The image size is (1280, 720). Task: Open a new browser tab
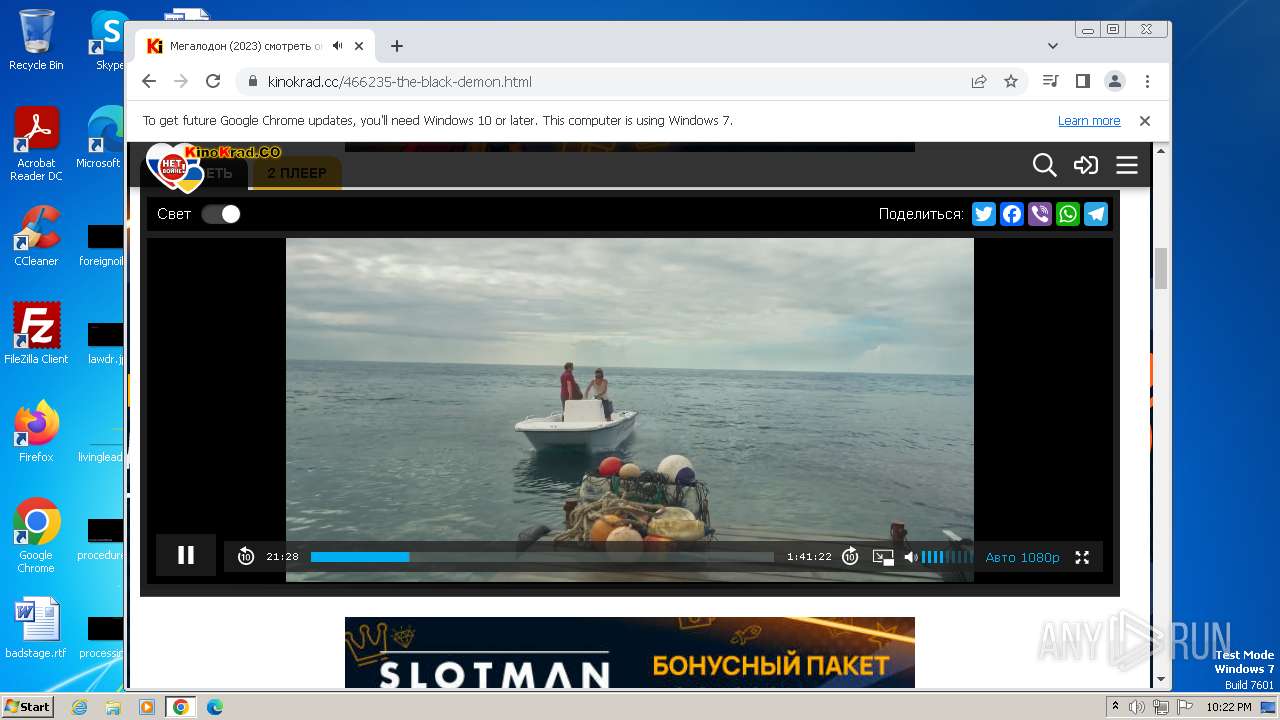[x=397, y=46]
